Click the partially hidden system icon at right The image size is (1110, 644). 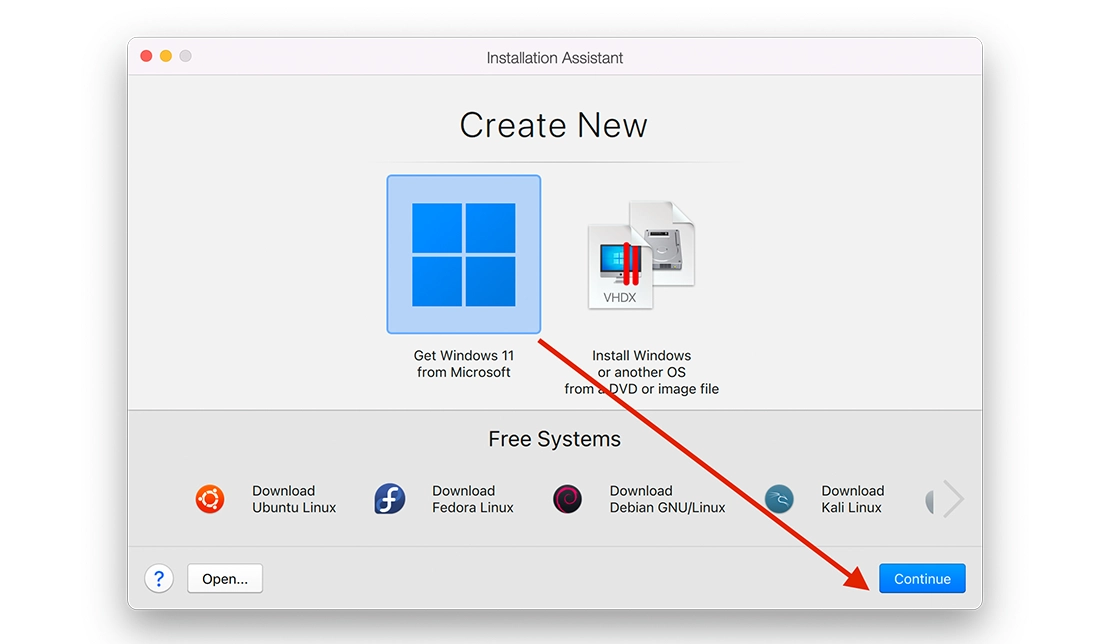(930, 499)
